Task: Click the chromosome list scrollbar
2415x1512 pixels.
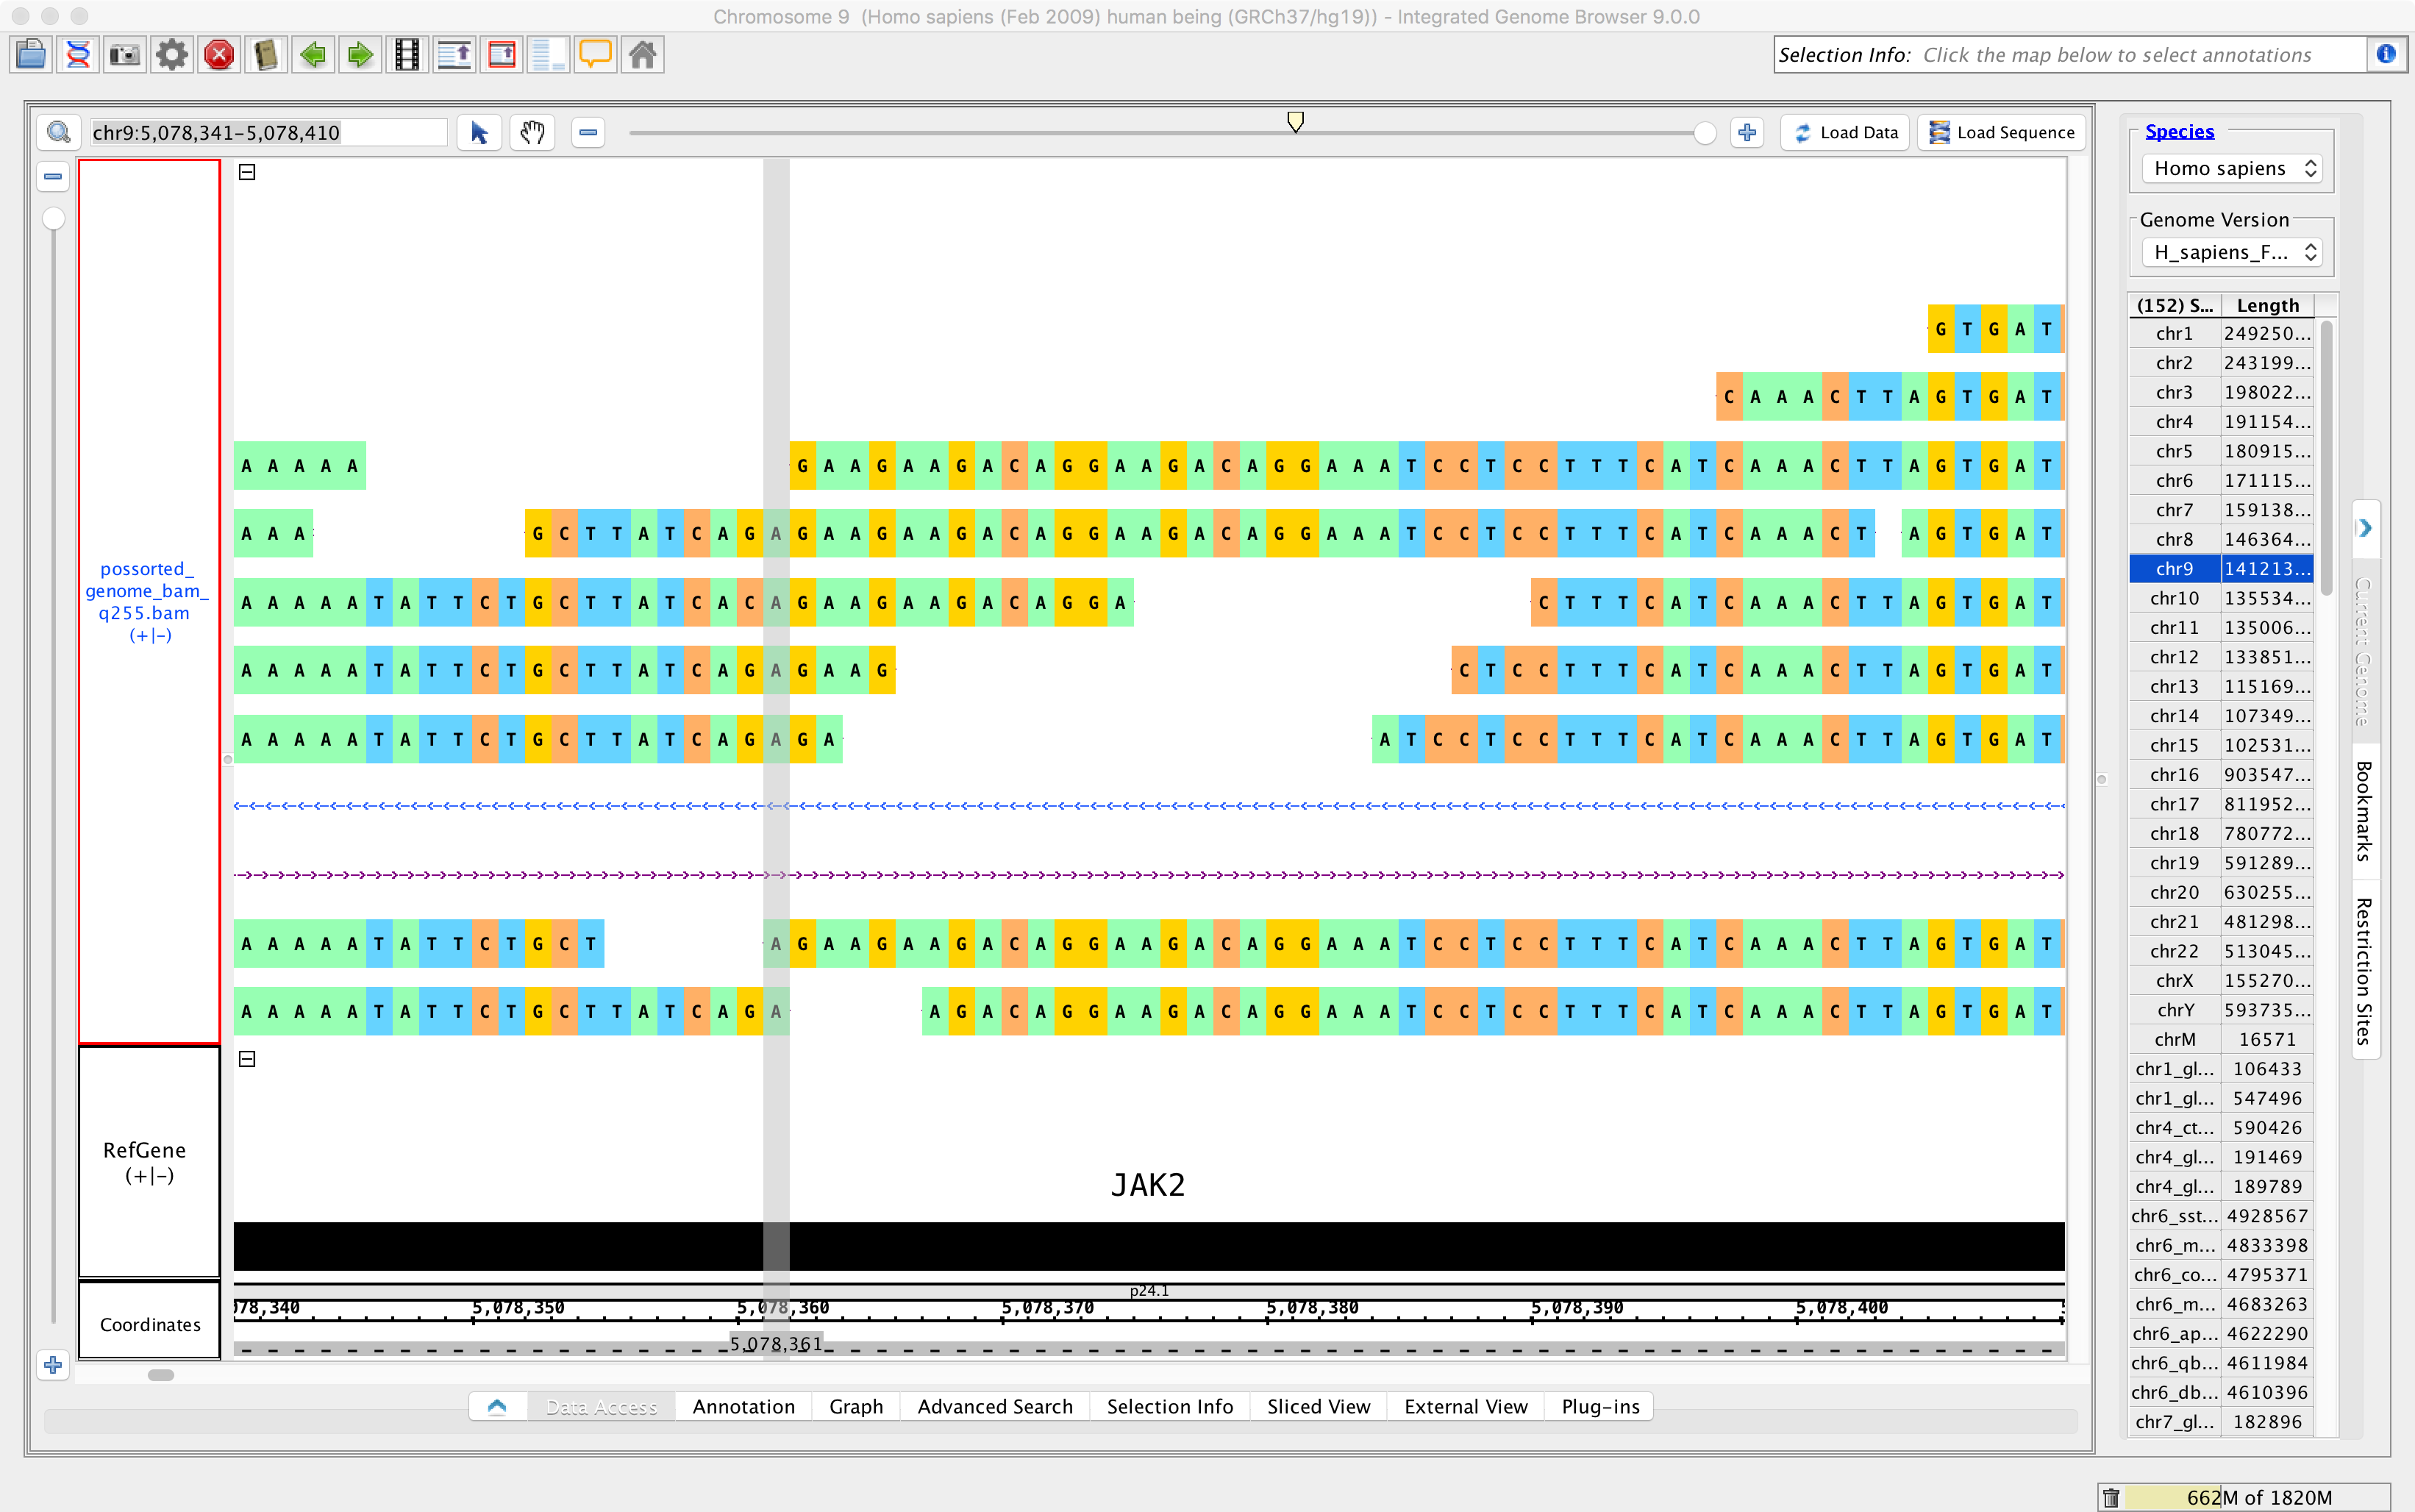Action: pos(2327,457)
